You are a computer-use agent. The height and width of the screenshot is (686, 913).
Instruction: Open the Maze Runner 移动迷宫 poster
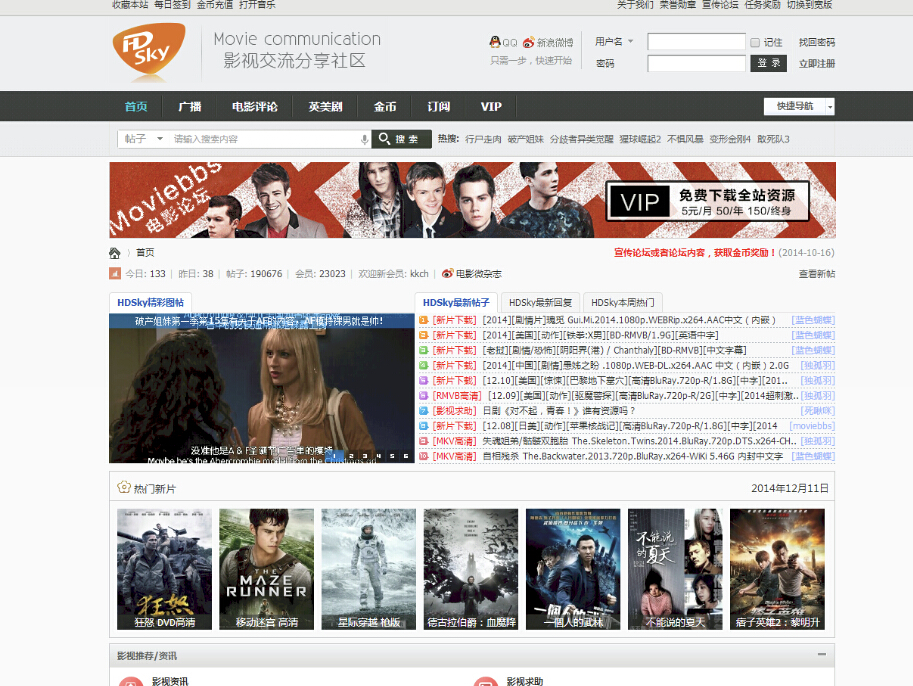click(x=267, y=569)
